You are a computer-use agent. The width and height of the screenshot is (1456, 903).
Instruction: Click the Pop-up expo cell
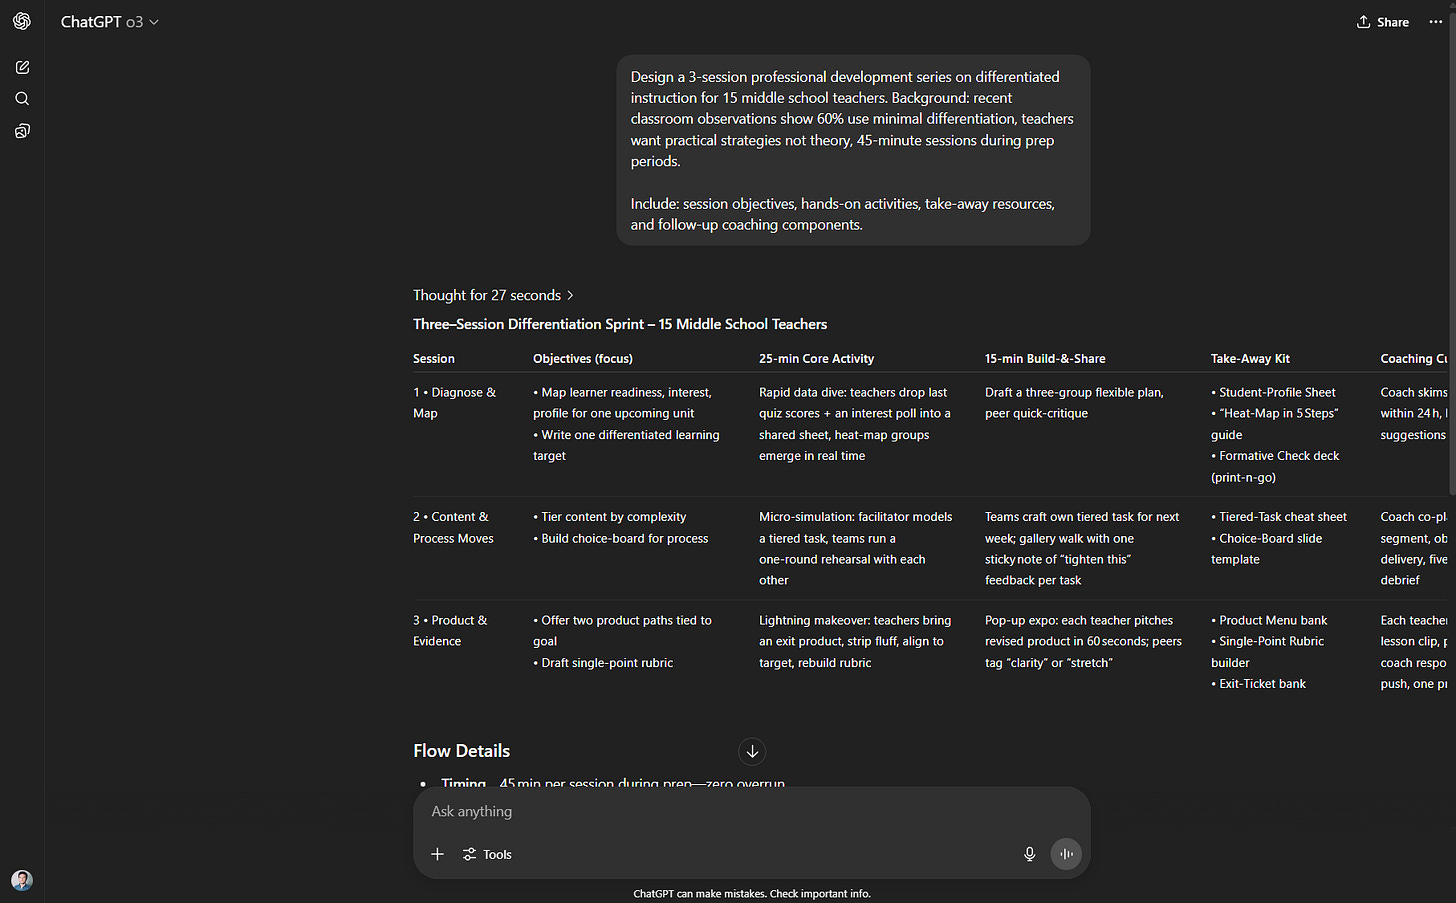coord(1084,641)
